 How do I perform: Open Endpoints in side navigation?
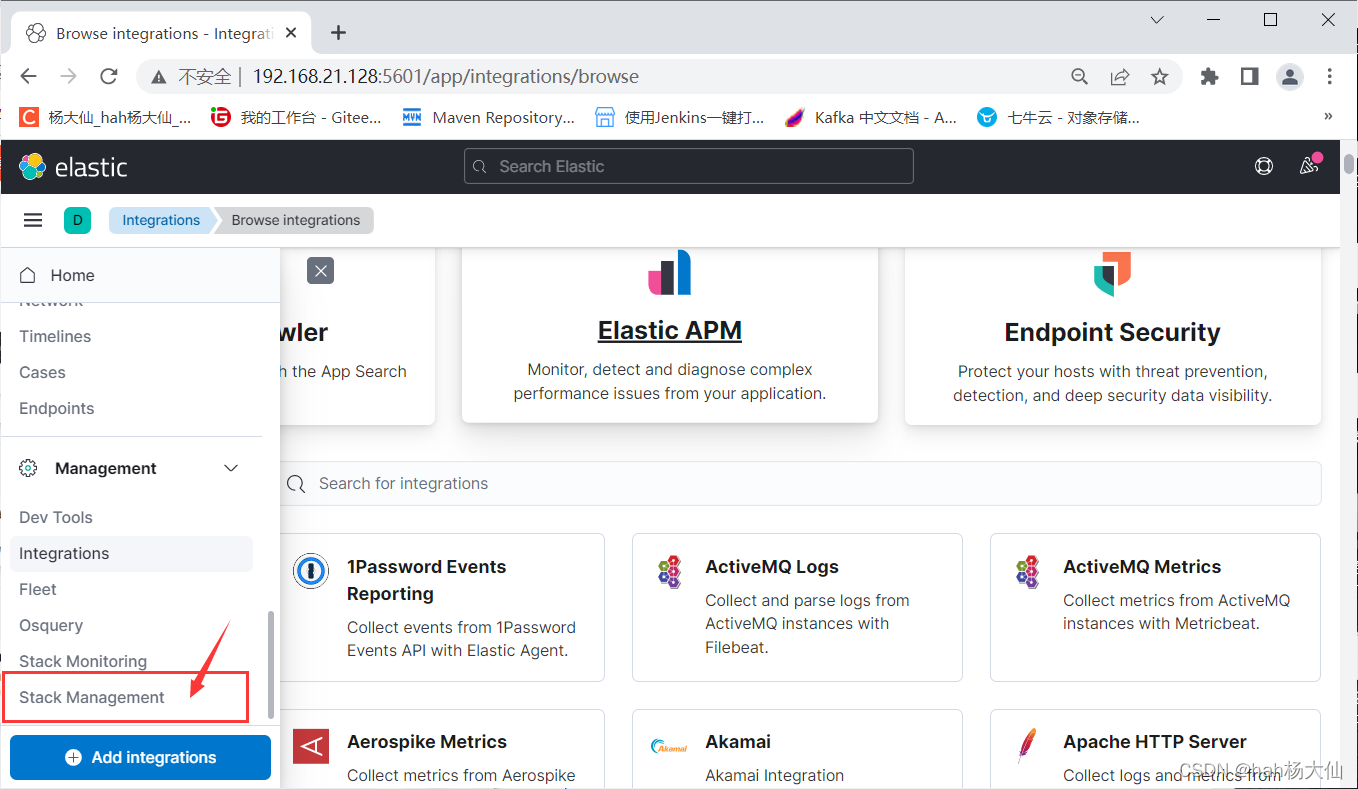point(57,408)
